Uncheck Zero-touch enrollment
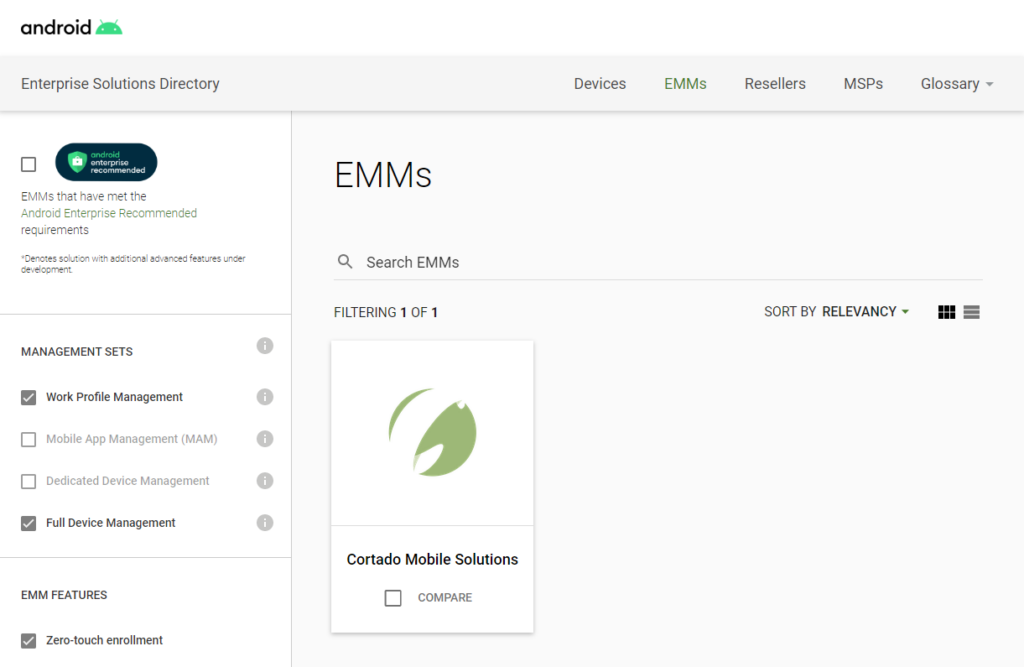Viewport: 1024px width, 667px height. click(29, 640)
